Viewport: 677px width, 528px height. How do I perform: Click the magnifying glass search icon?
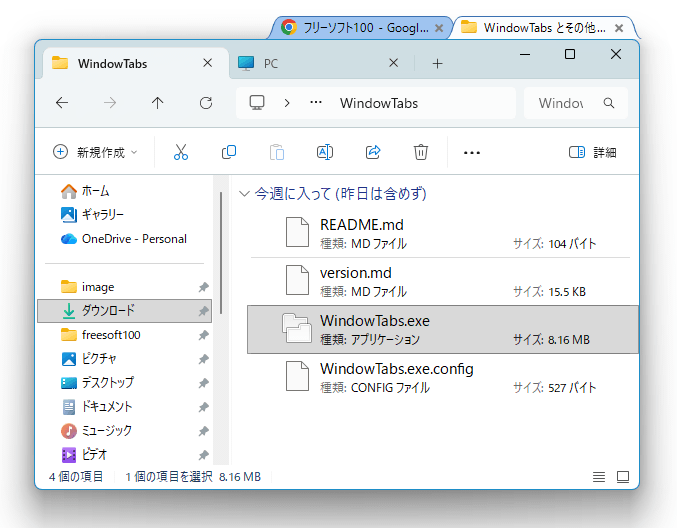[x=609, y=103]
